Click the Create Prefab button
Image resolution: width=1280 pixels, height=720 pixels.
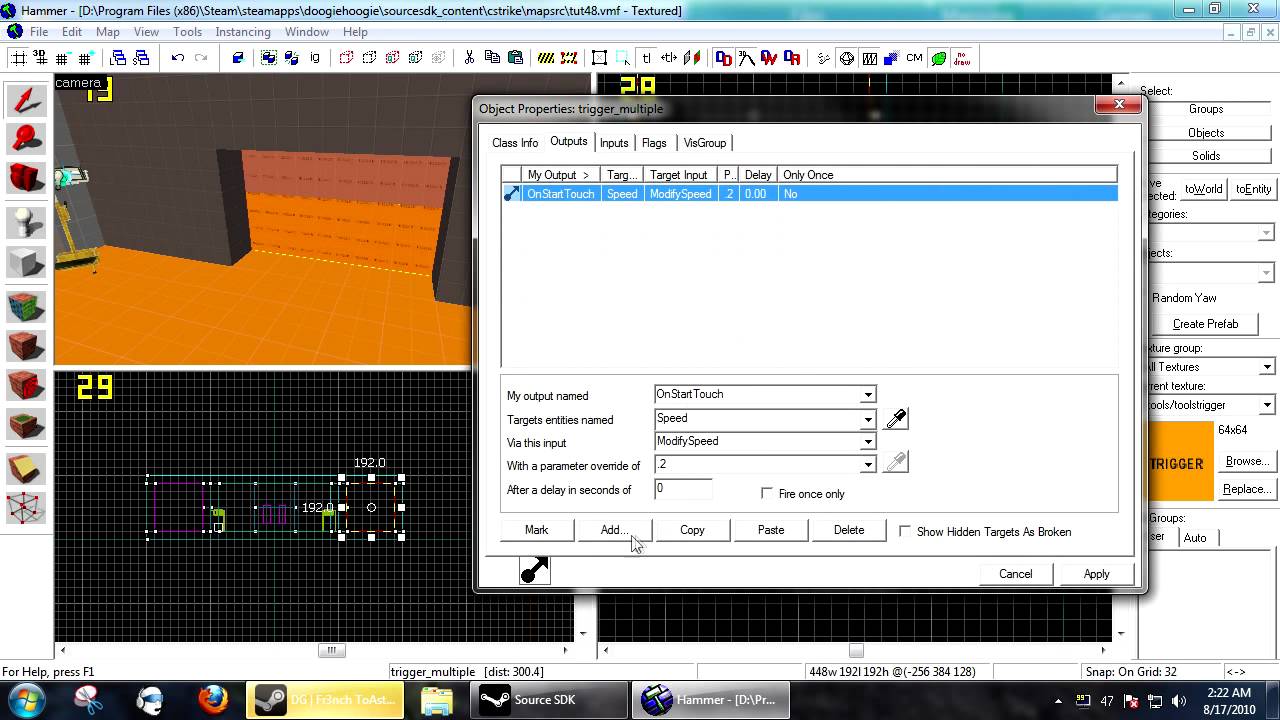(1205, 324)
